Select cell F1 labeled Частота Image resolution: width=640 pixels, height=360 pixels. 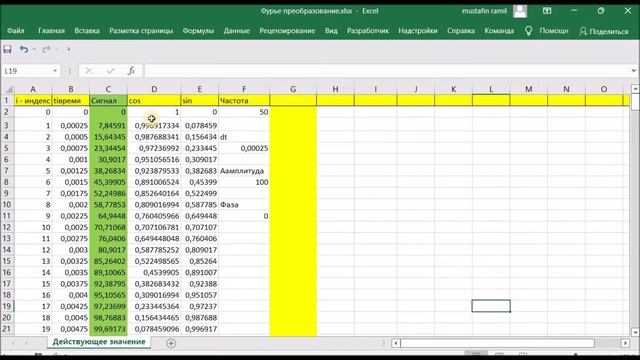pyautogui.click(x=244, y=100)
